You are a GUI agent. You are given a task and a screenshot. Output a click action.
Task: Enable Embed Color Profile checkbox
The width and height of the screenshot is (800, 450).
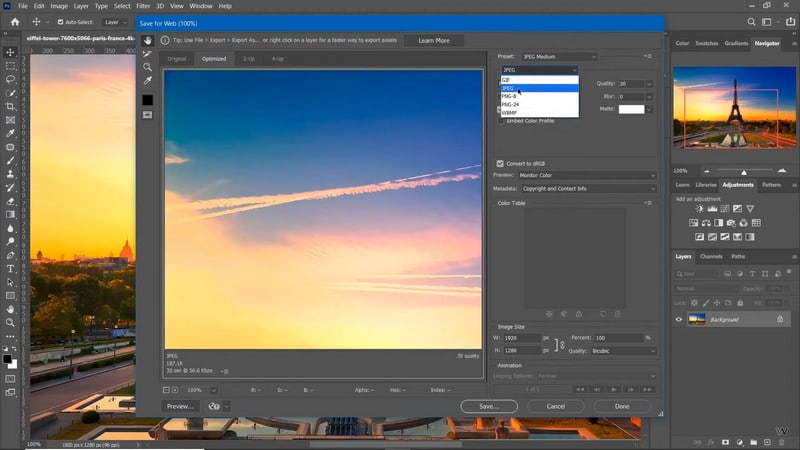[501, 121]
